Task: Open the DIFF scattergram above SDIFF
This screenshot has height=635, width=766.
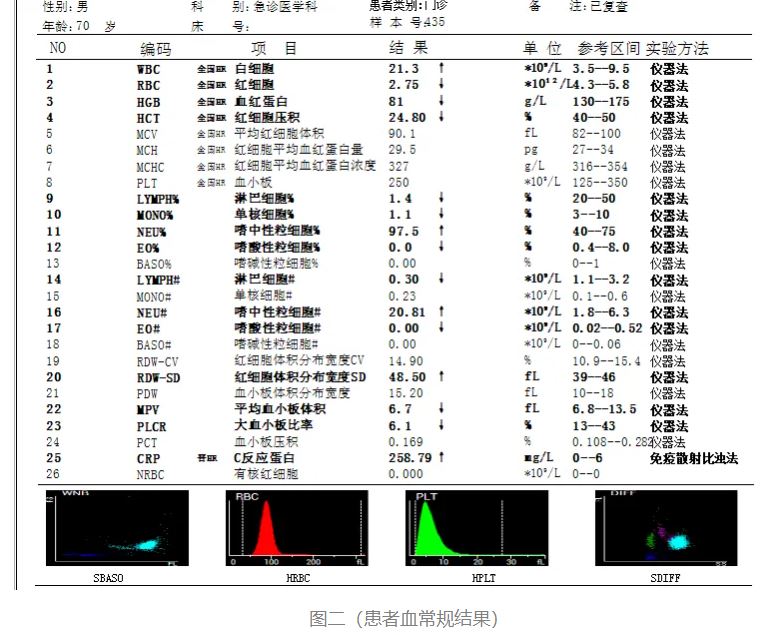Action: tap(665, 527)
